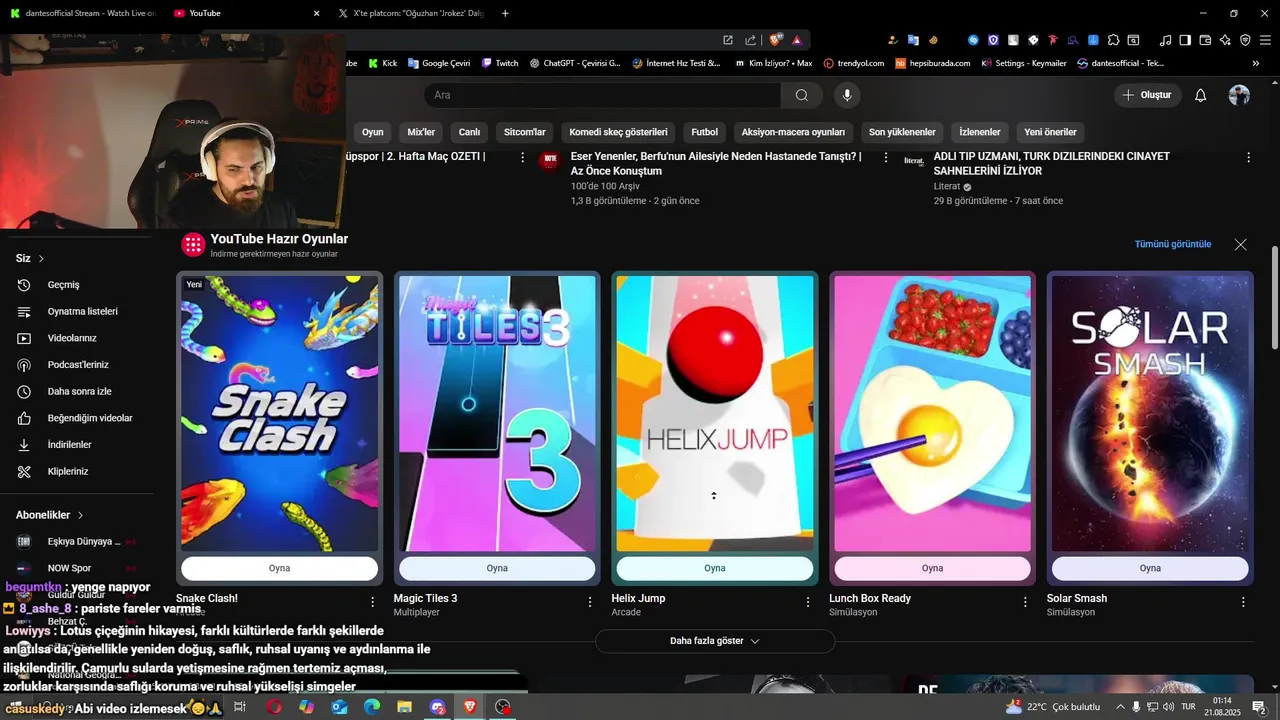The height and width of the screenshot is (720, 1280).
Task: Expand Daha fazla göster games
Action: tap(715, 641)
